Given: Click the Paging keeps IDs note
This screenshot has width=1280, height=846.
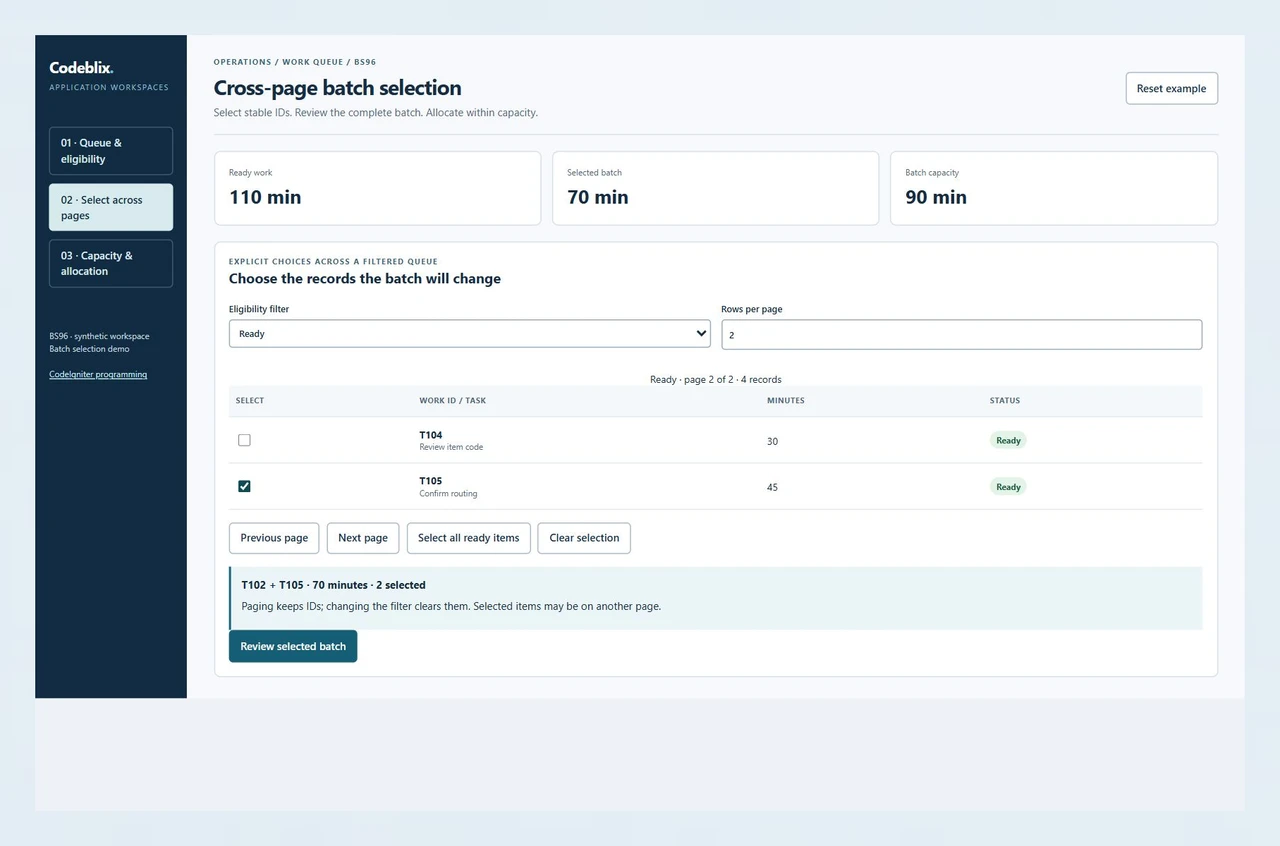Looking at the screenshot, I should point(451,606).
